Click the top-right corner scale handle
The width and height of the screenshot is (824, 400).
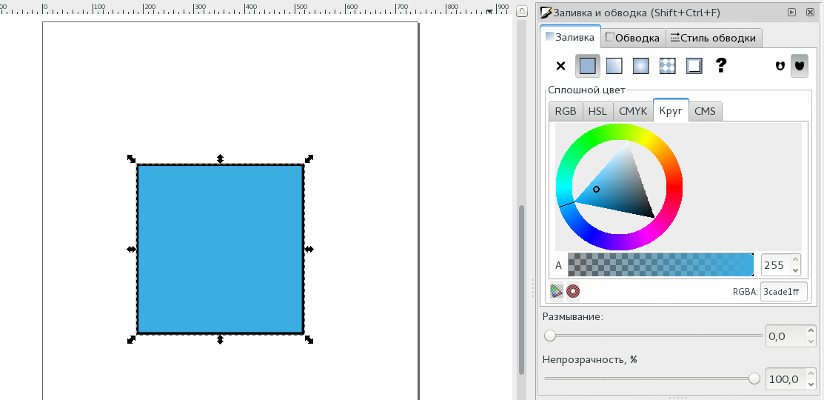click(309, 159)
